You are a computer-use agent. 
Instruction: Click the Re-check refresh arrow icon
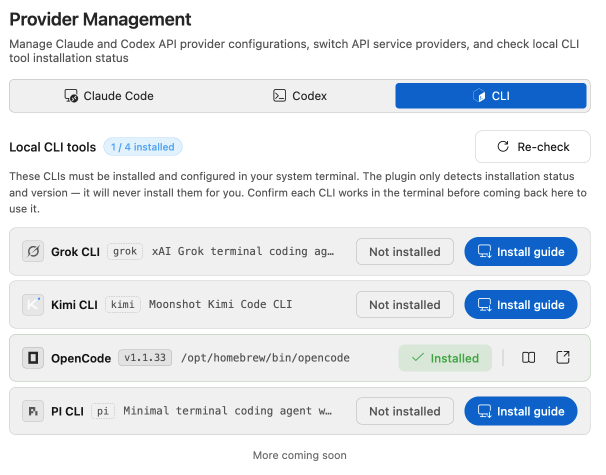coord(503,146)
